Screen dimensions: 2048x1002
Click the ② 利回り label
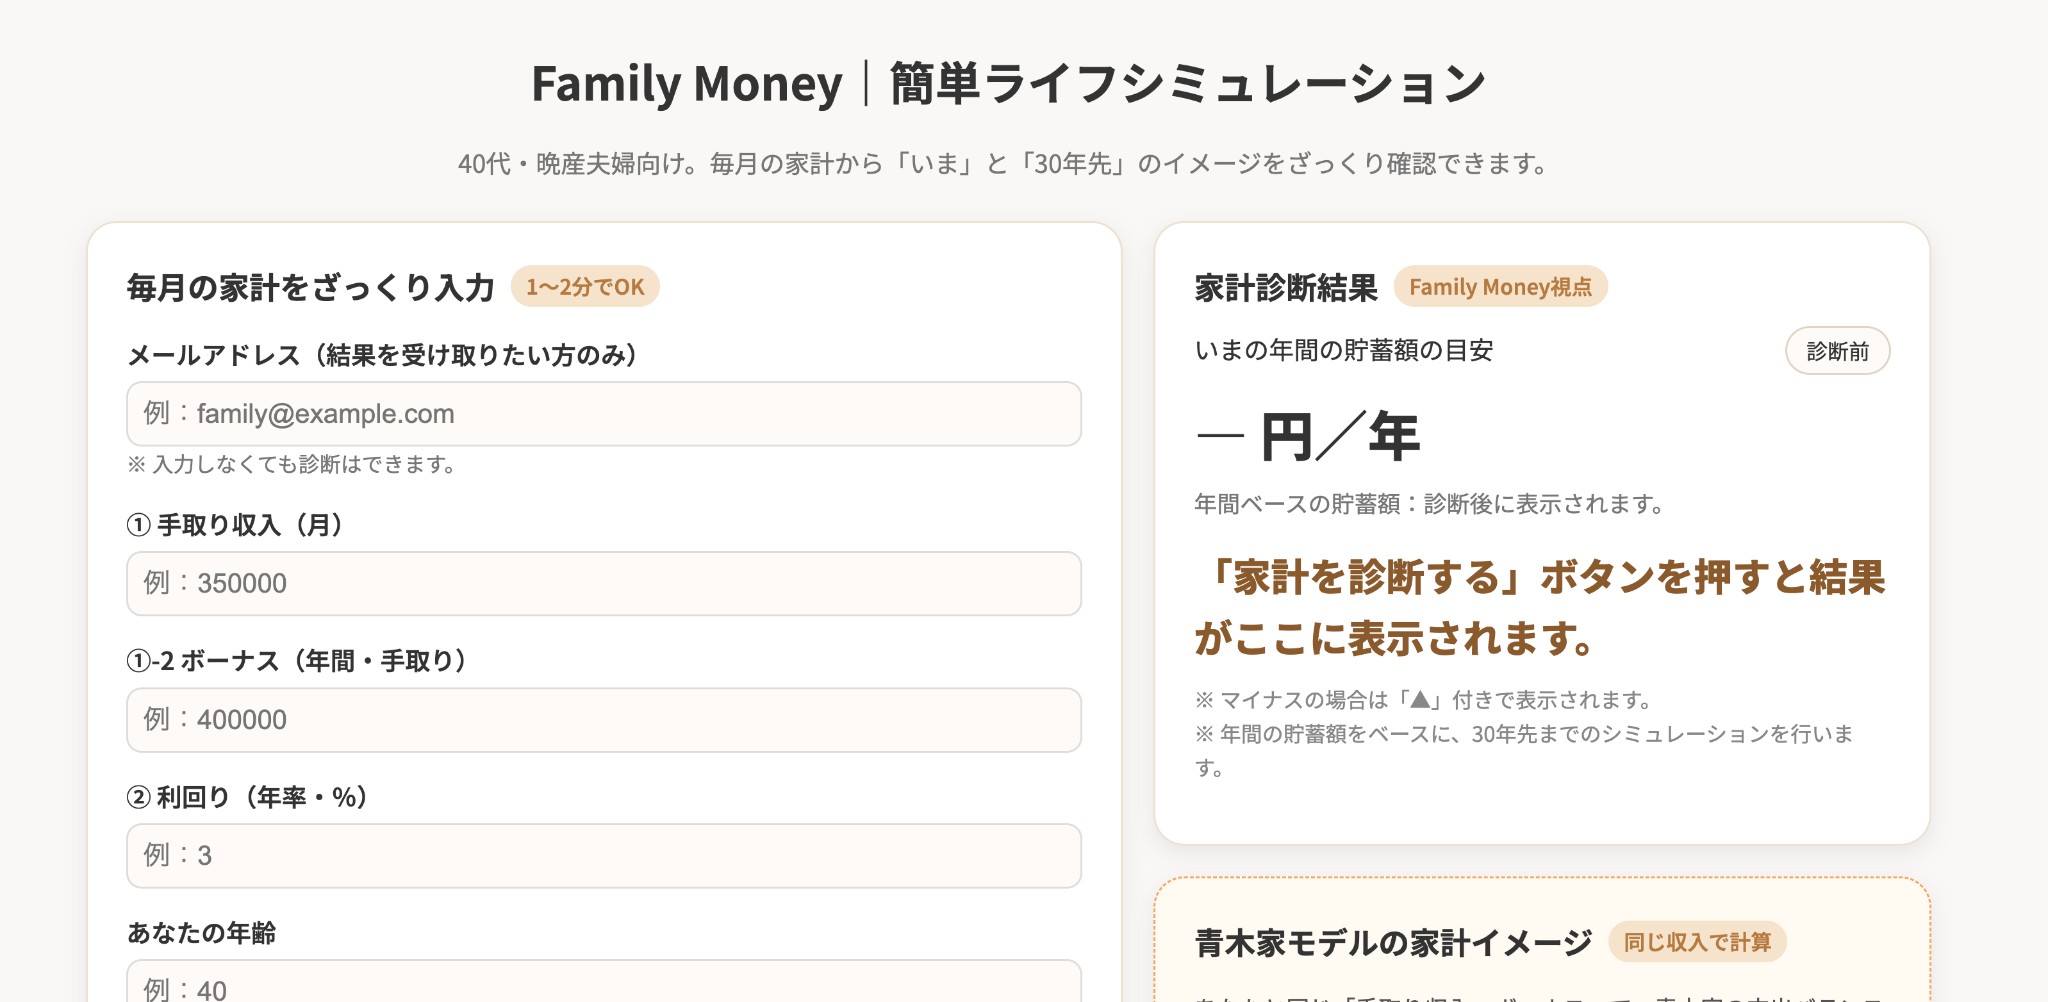click(247, 797)
